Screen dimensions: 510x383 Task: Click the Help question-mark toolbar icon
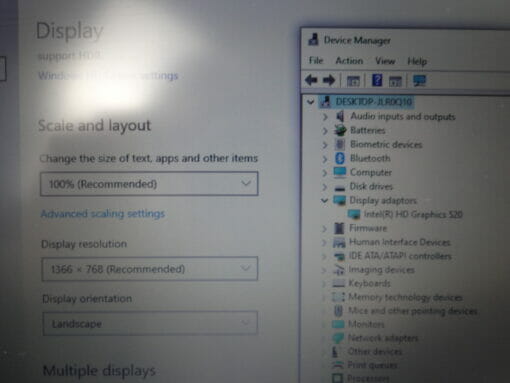[x=377, y=80]
